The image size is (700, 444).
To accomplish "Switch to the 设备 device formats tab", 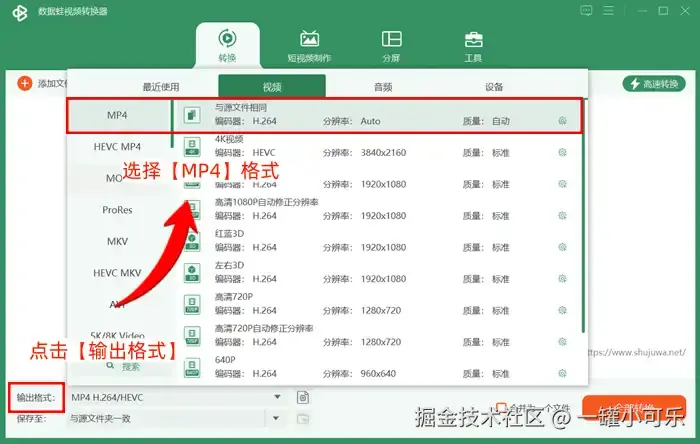I will coord(494,87).
